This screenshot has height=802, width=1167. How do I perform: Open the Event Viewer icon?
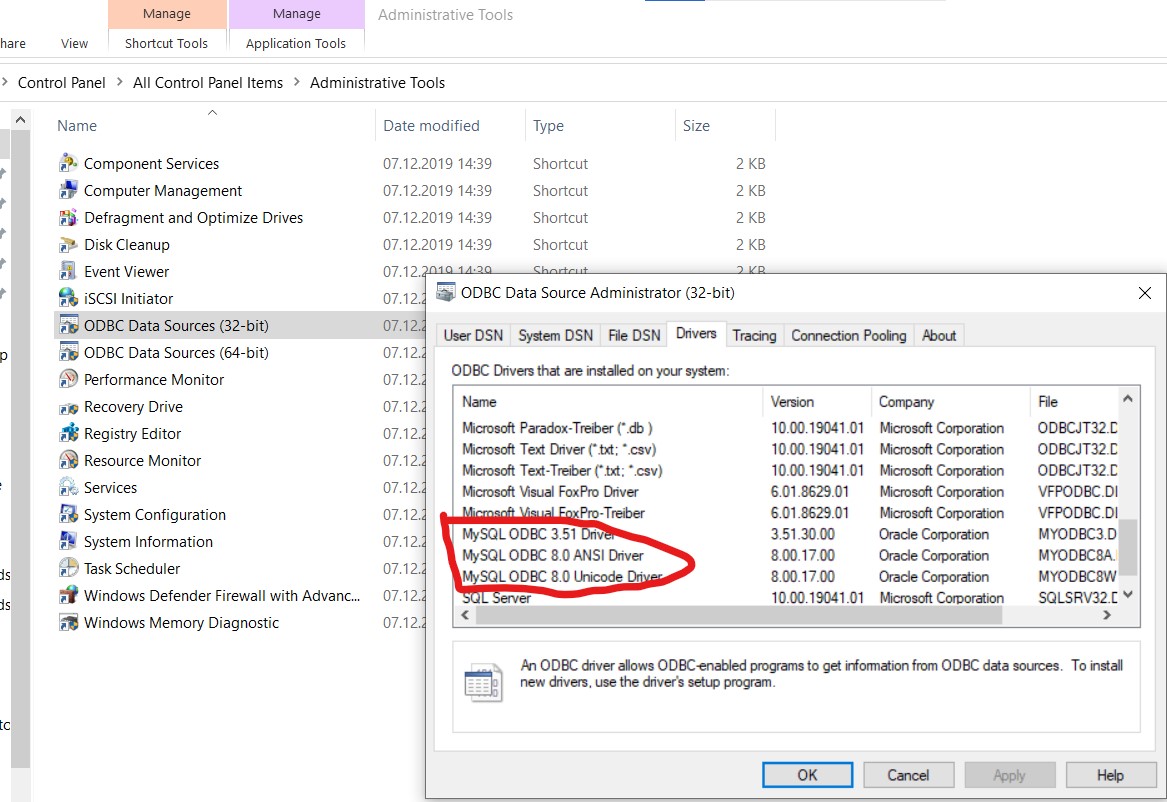pos(68,272)
